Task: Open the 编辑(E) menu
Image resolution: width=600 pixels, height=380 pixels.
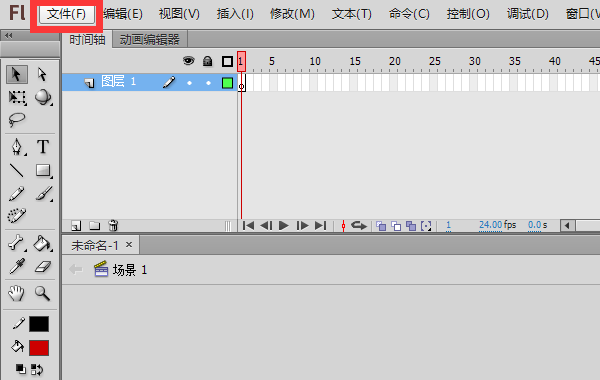Action: coord(123,14)
